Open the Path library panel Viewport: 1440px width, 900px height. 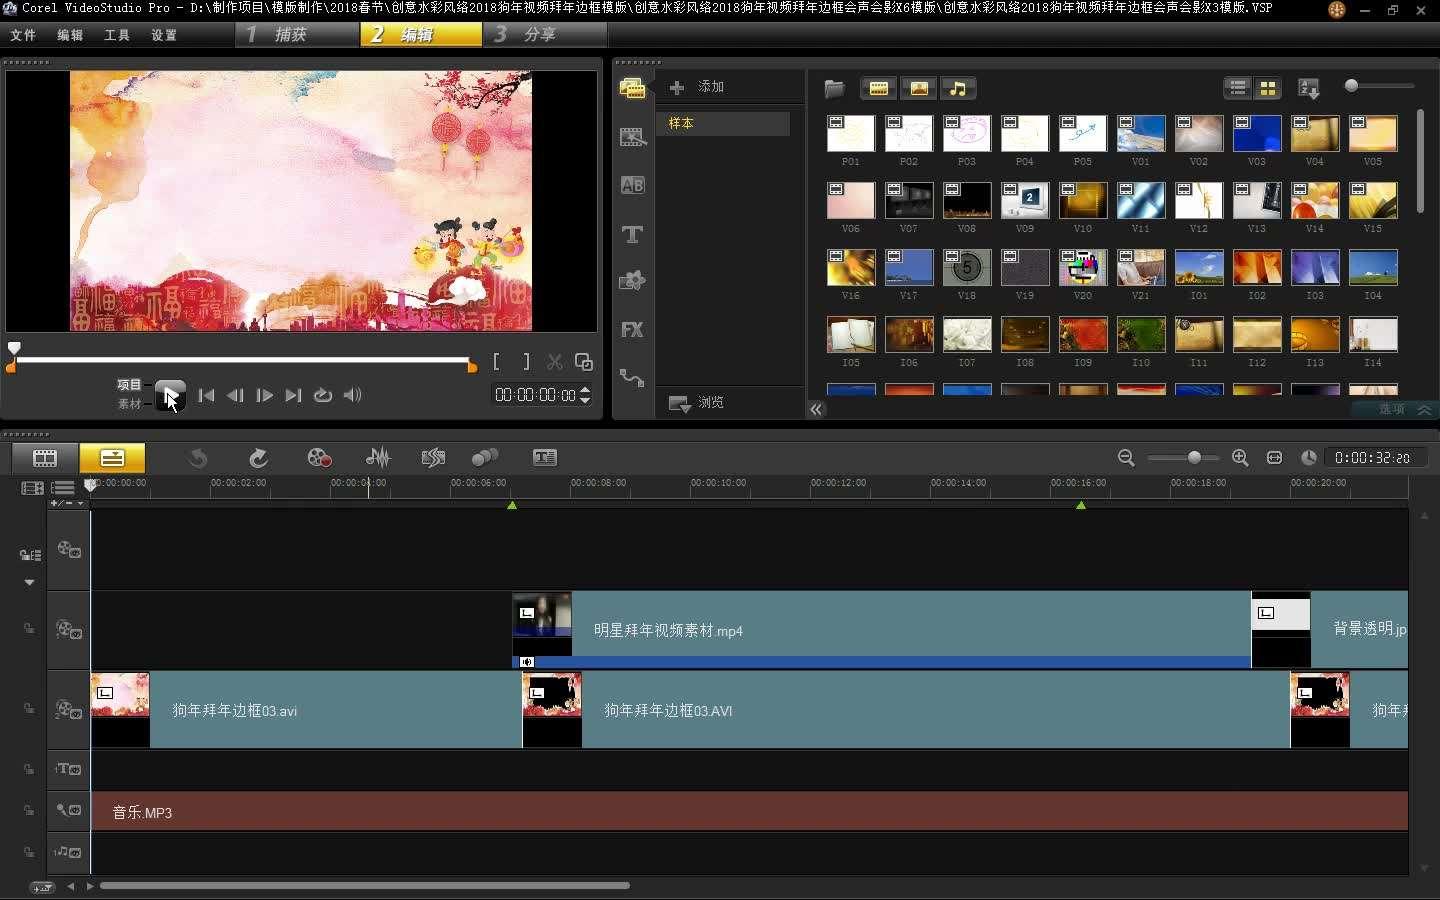pos(632,377)
